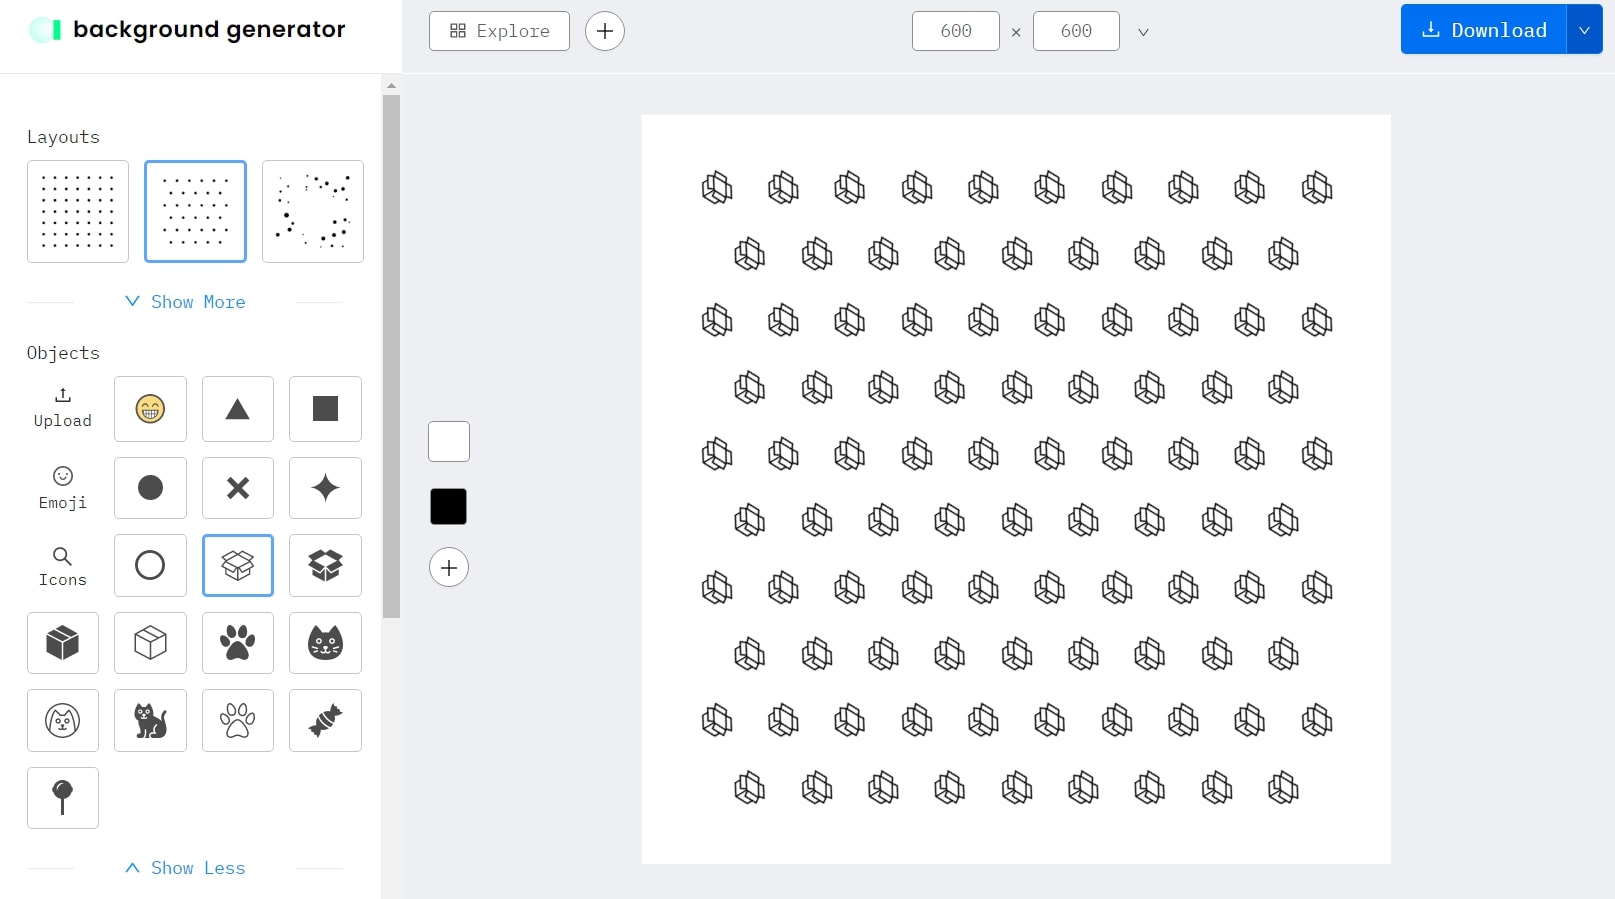Pick the sitting black cat object

pyautogui.click(x=150, y=720)
